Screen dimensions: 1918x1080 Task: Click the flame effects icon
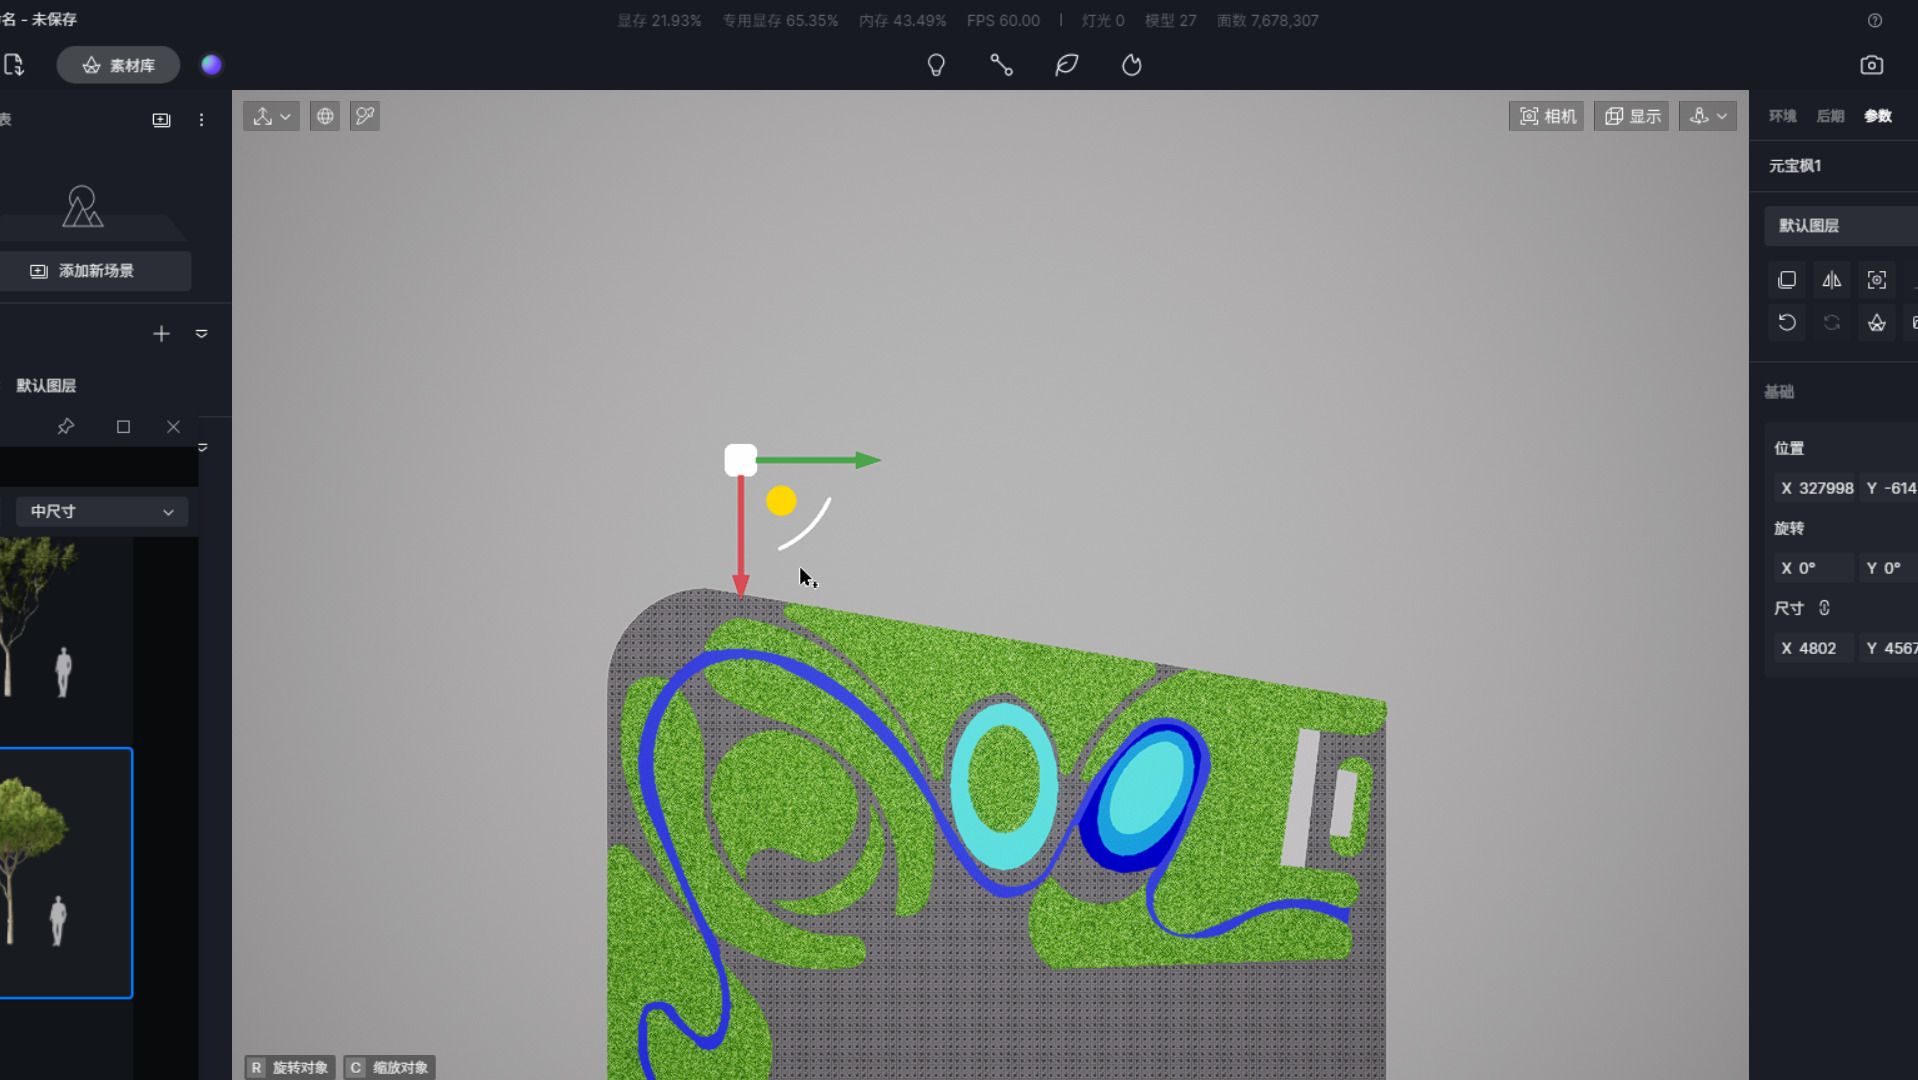tap(1131, 65)
